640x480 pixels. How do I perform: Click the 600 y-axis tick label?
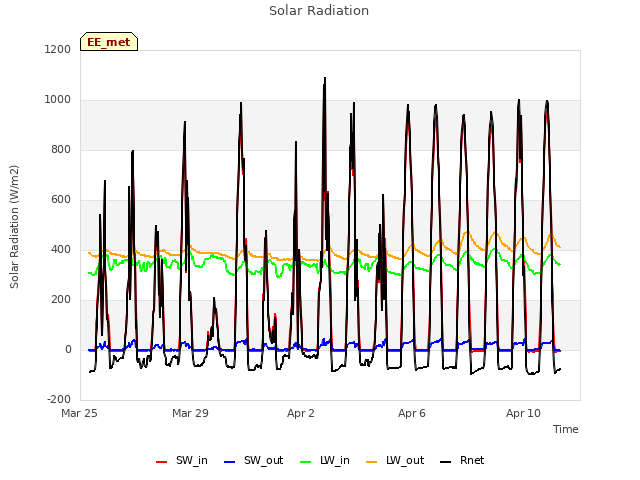61,200
